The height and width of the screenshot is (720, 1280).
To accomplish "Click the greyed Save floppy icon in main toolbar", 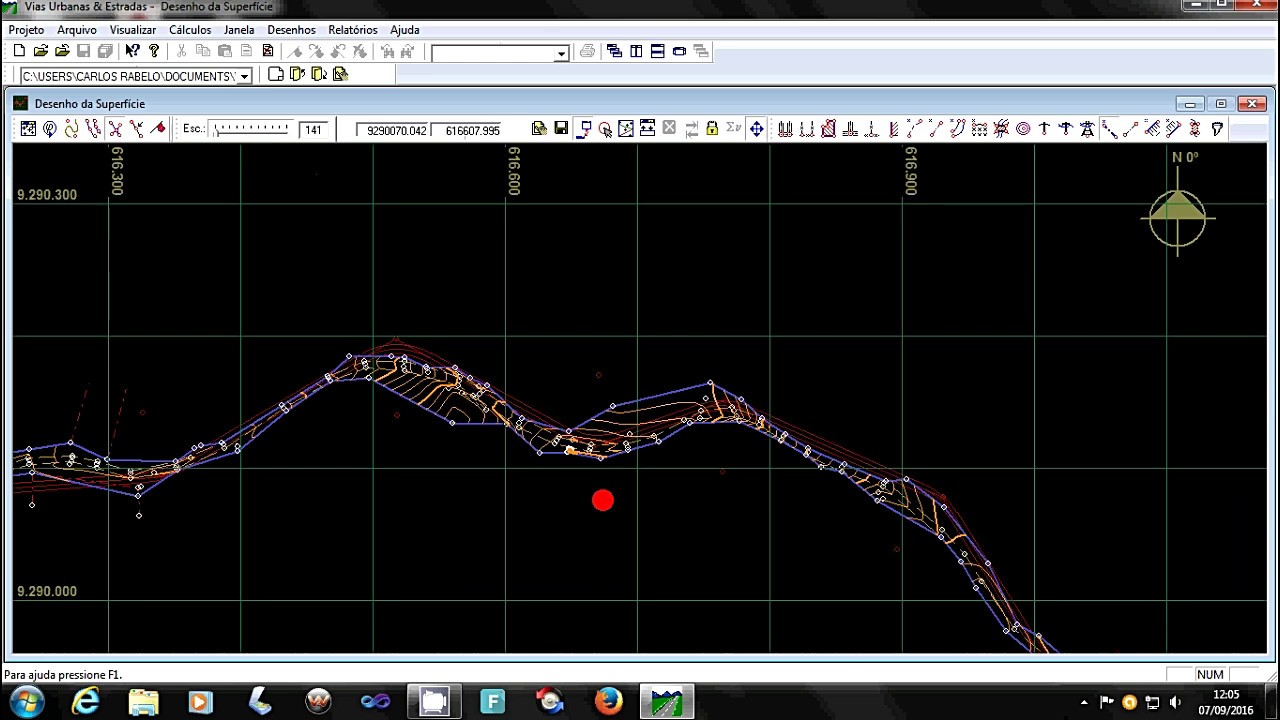I will pos(84,51).
